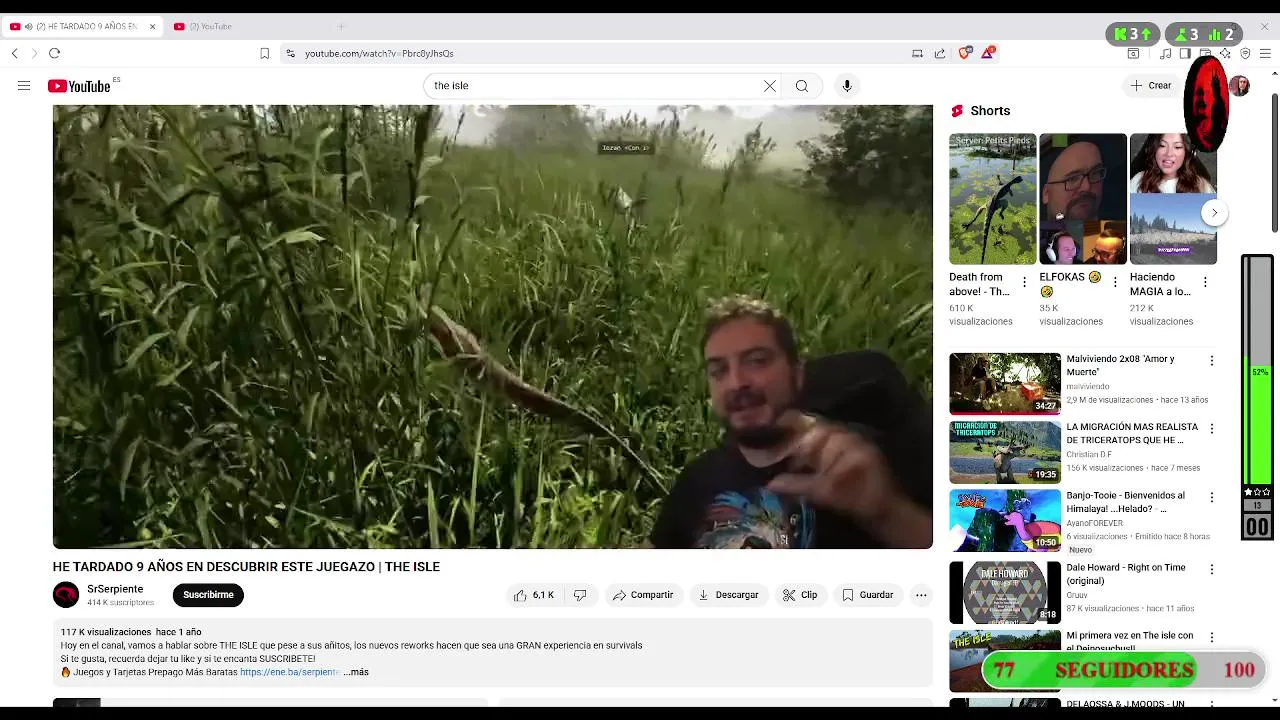Open more actions three-dot menu under video
The image size is (1280, 720).
921,595
